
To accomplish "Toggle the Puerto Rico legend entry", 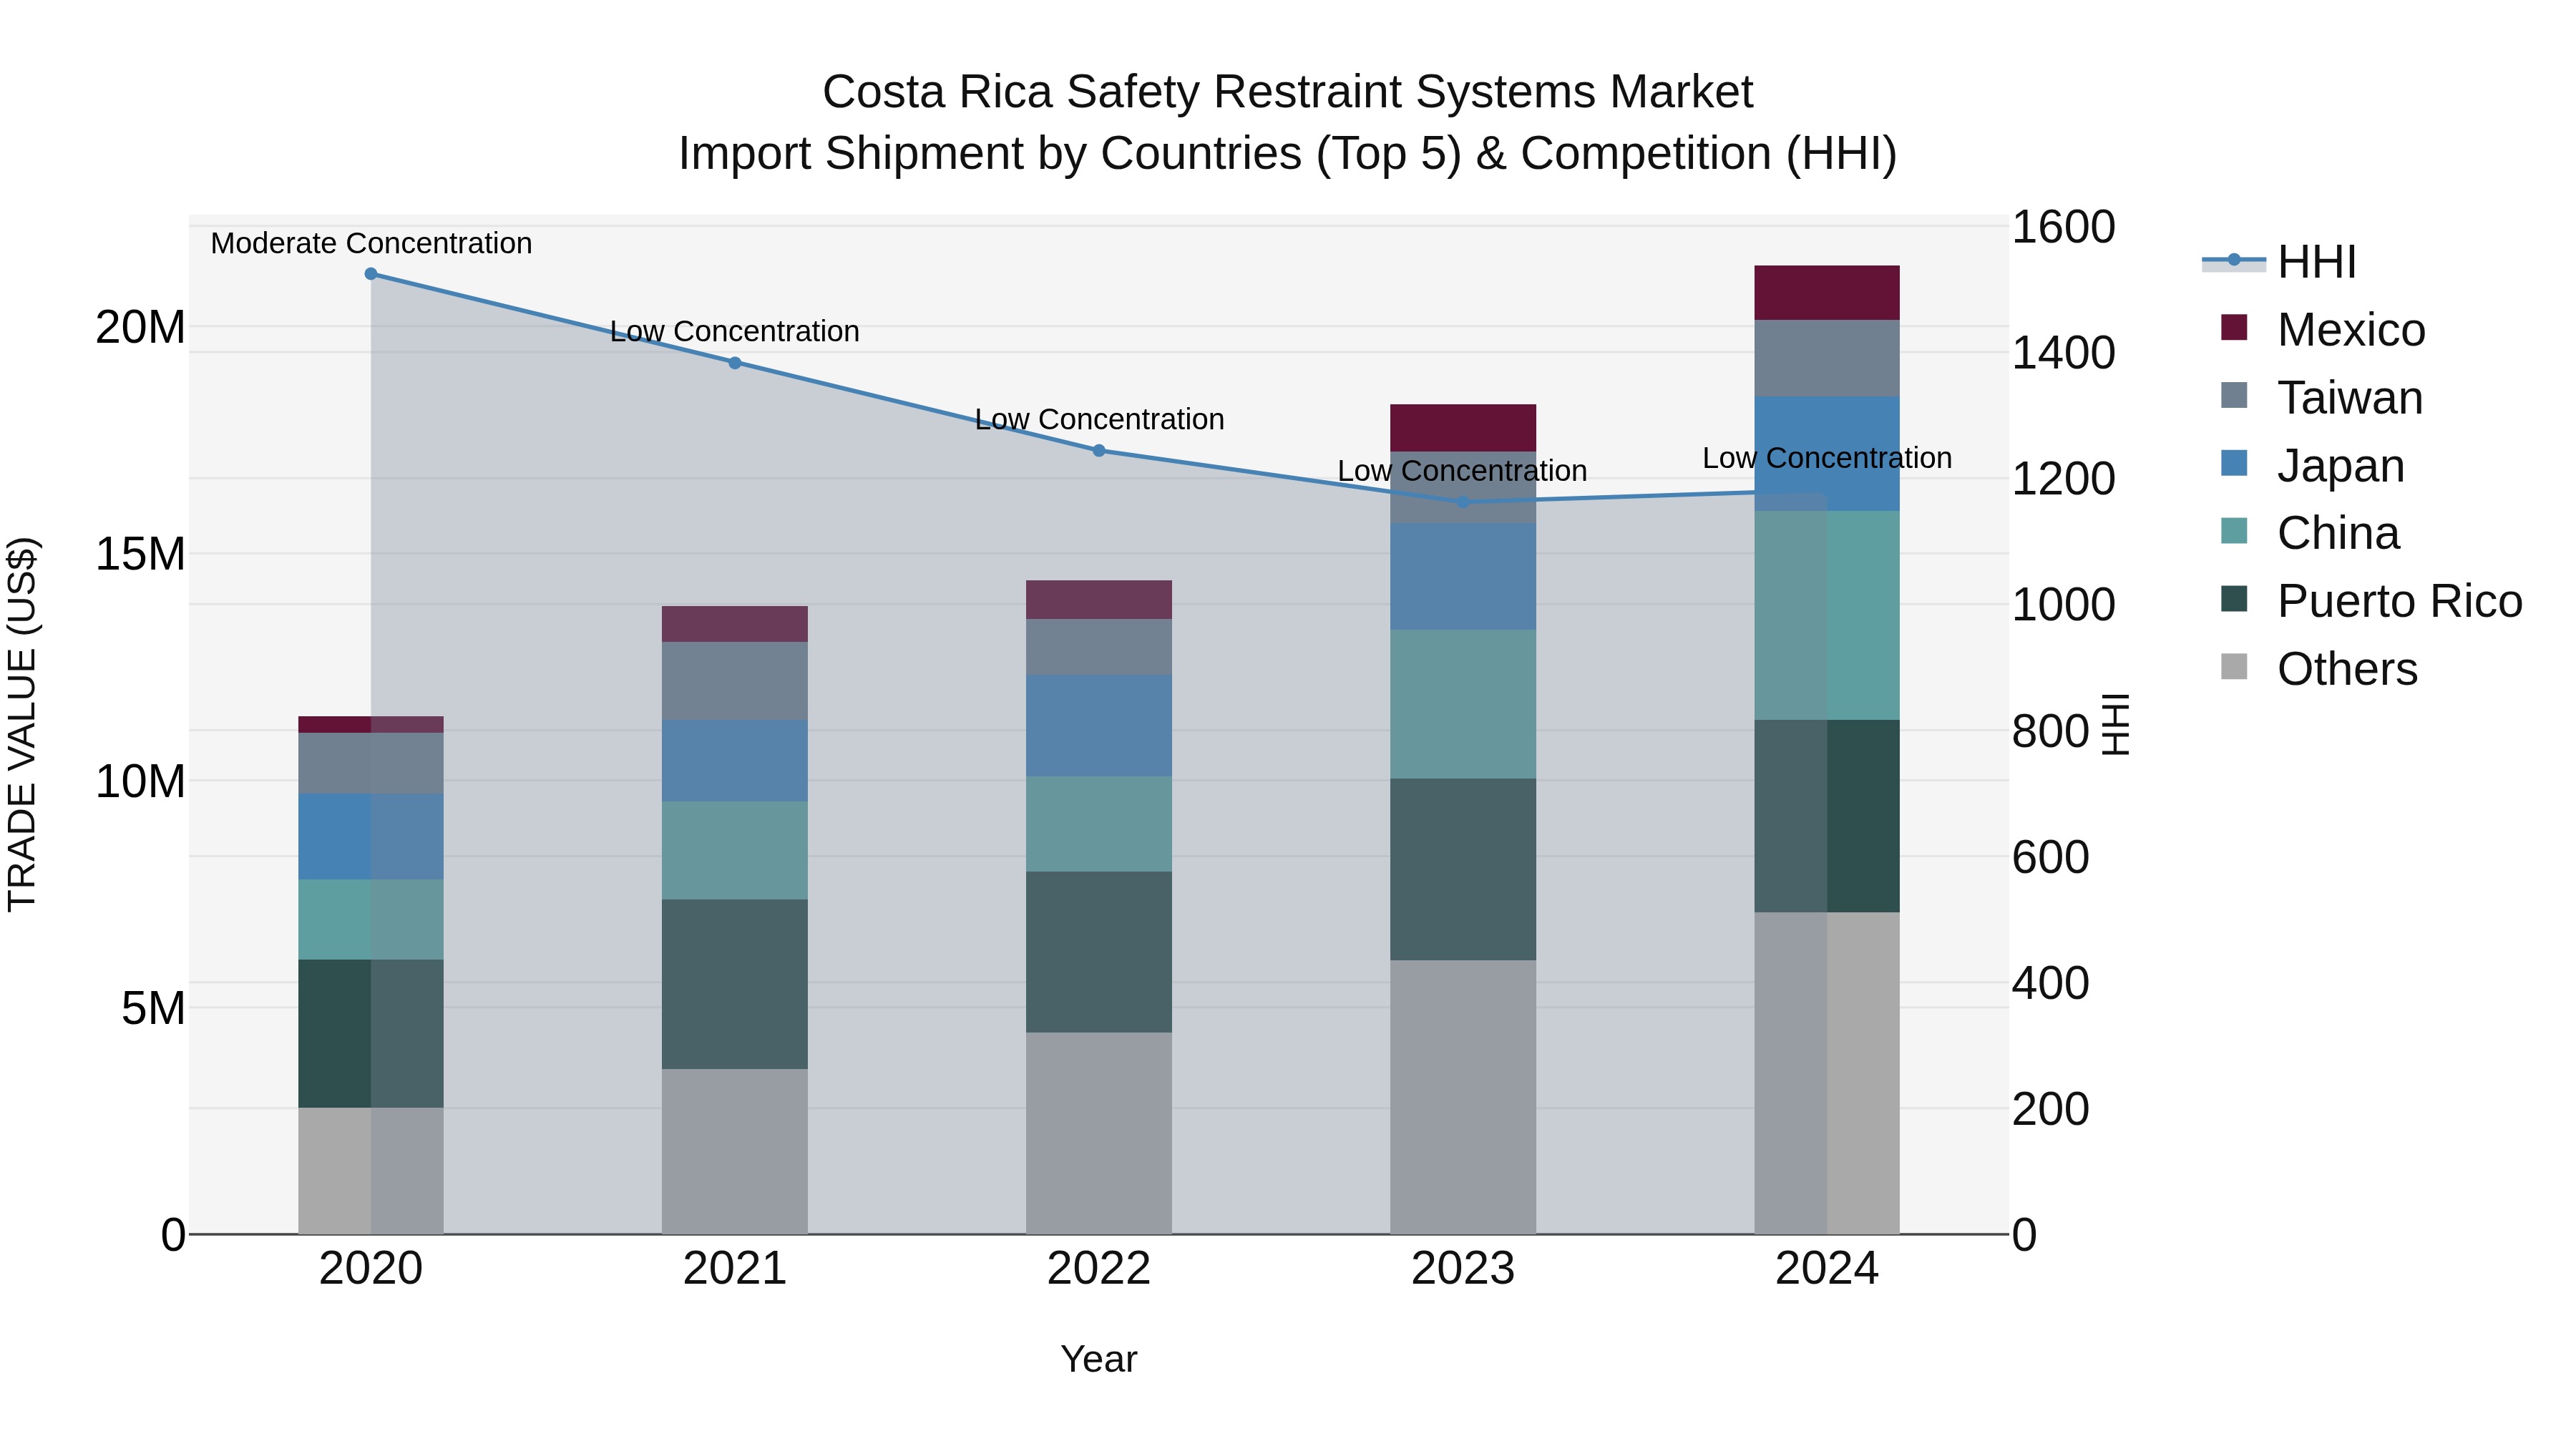I will pos(2371,601).
